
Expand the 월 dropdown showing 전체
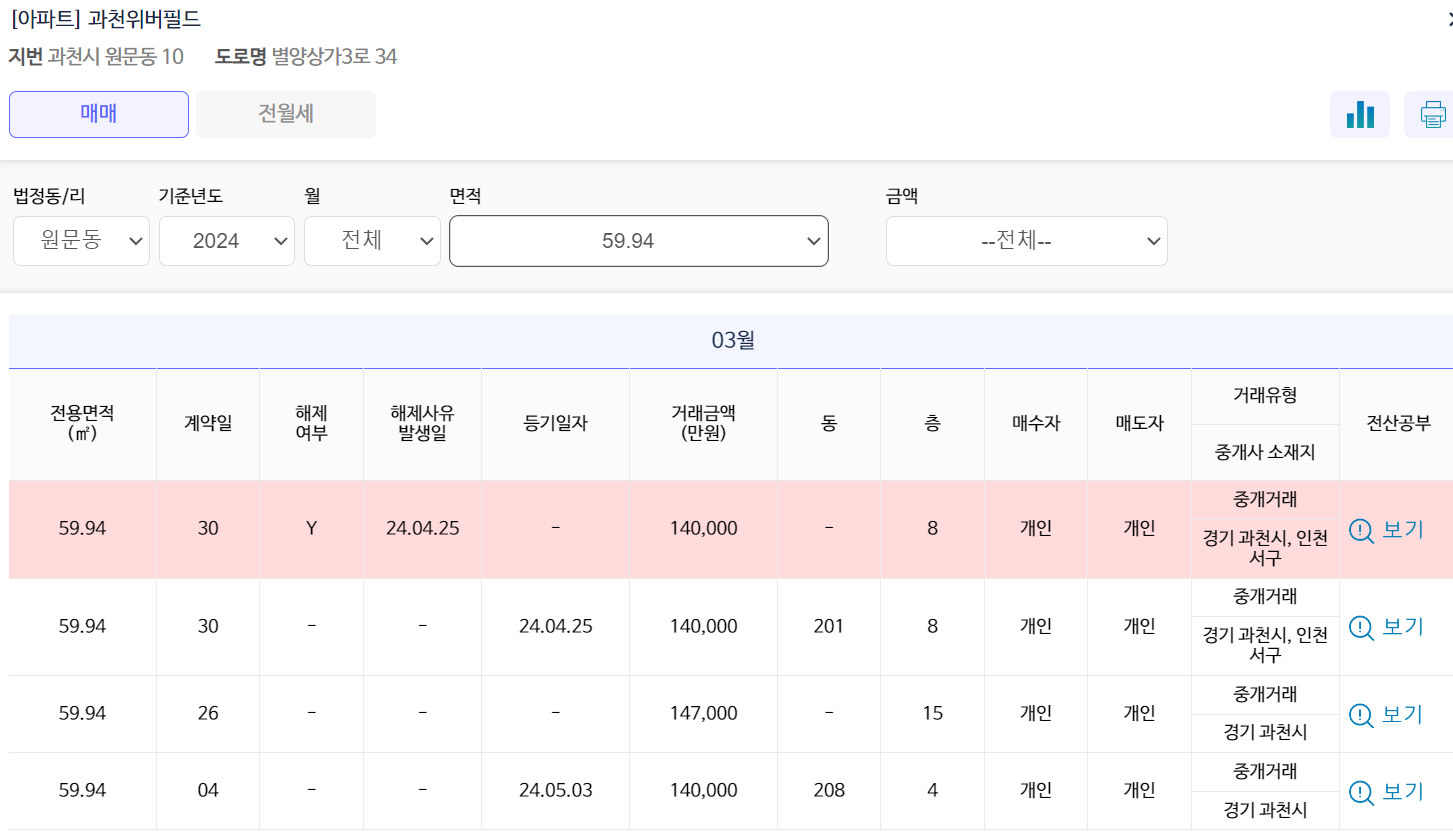pos(372,241)
